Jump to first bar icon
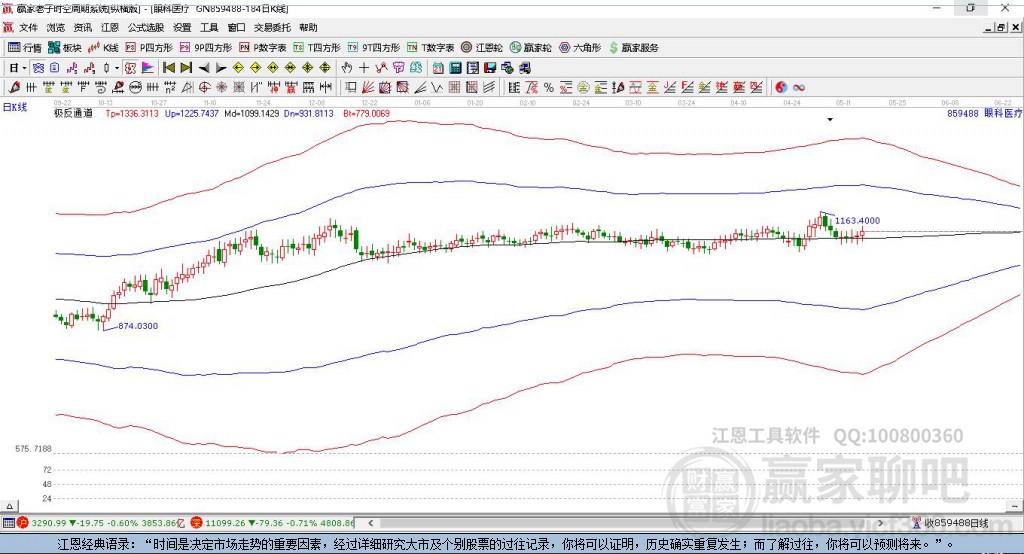 coord(168,68)
